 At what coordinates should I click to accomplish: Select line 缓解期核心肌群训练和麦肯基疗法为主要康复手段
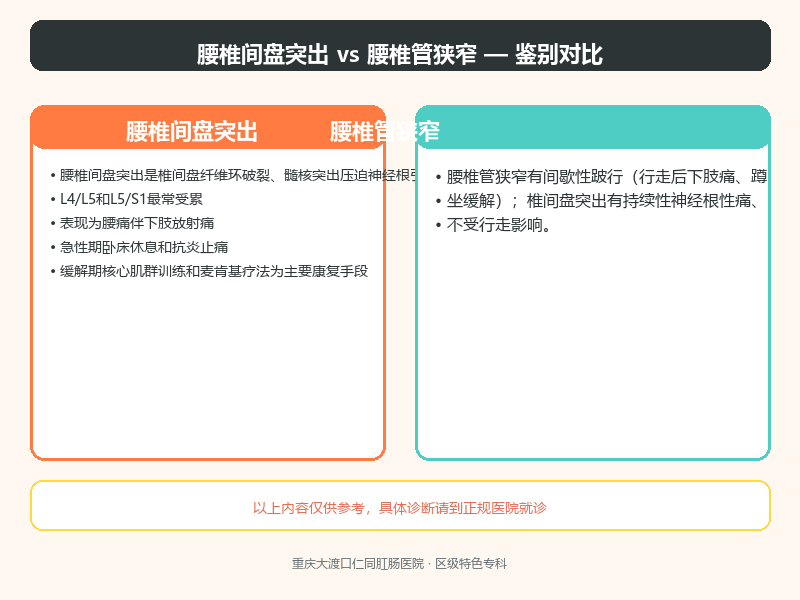[209, 271]
